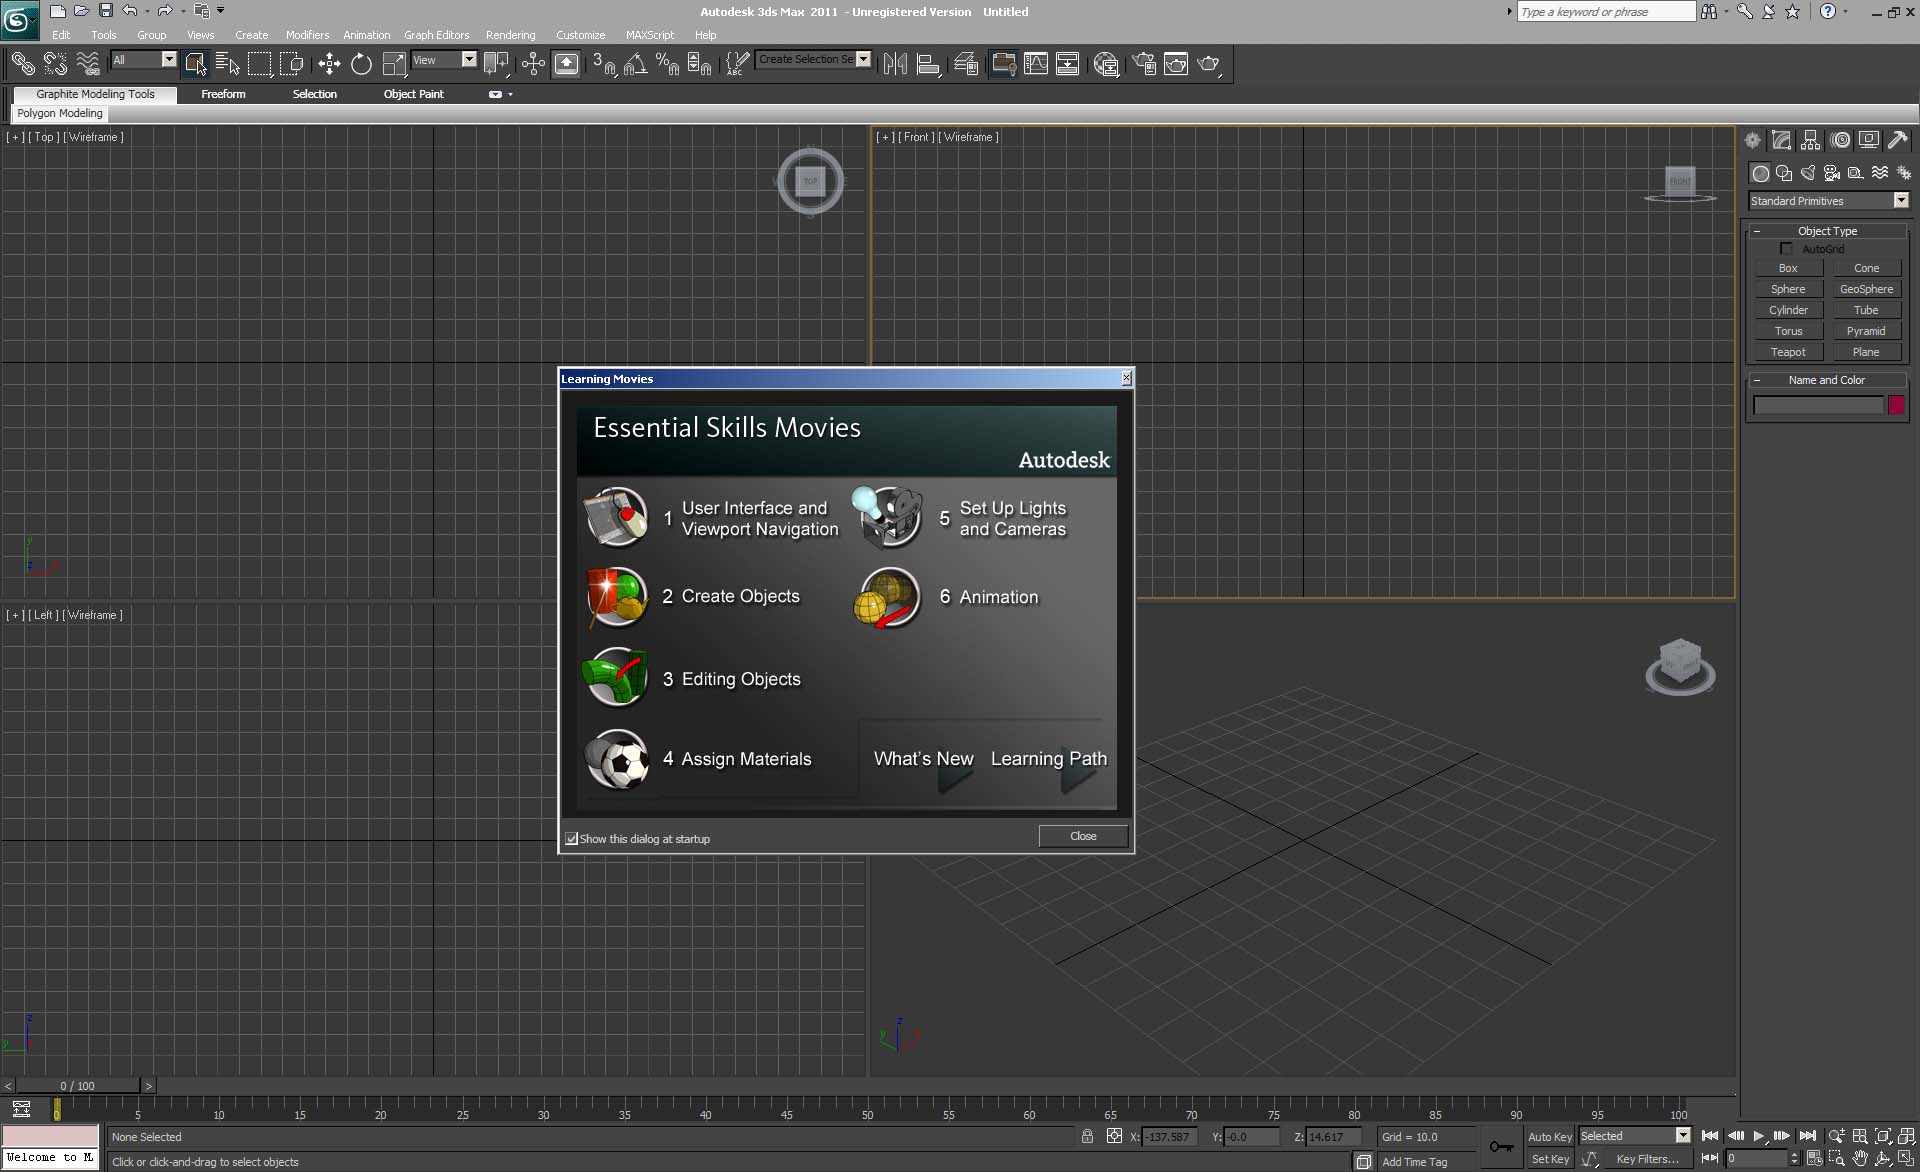This screenshot has width=1920, height=1172.
Task: Click the object color swatch
Action: (x=1896, y=405)
